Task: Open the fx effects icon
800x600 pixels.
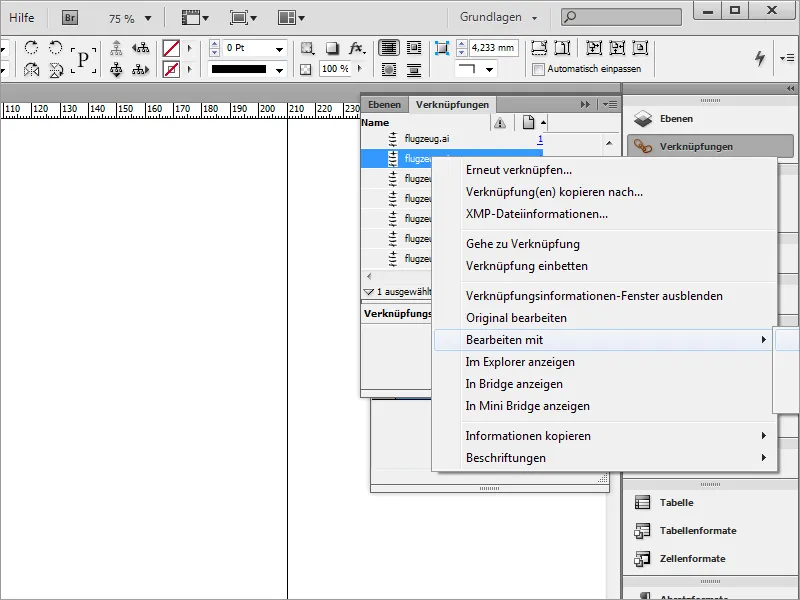Action: click(x=356, y=48)
